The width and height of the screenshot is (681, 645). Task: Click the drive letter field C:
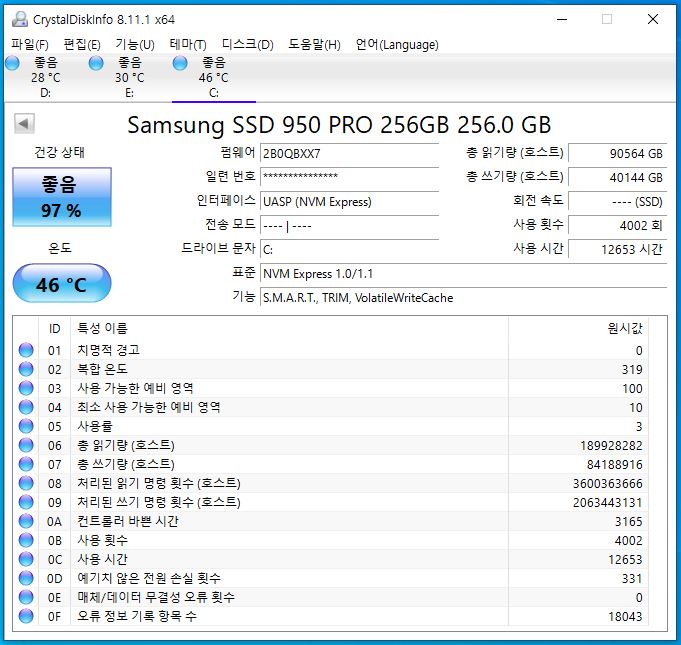349,249
